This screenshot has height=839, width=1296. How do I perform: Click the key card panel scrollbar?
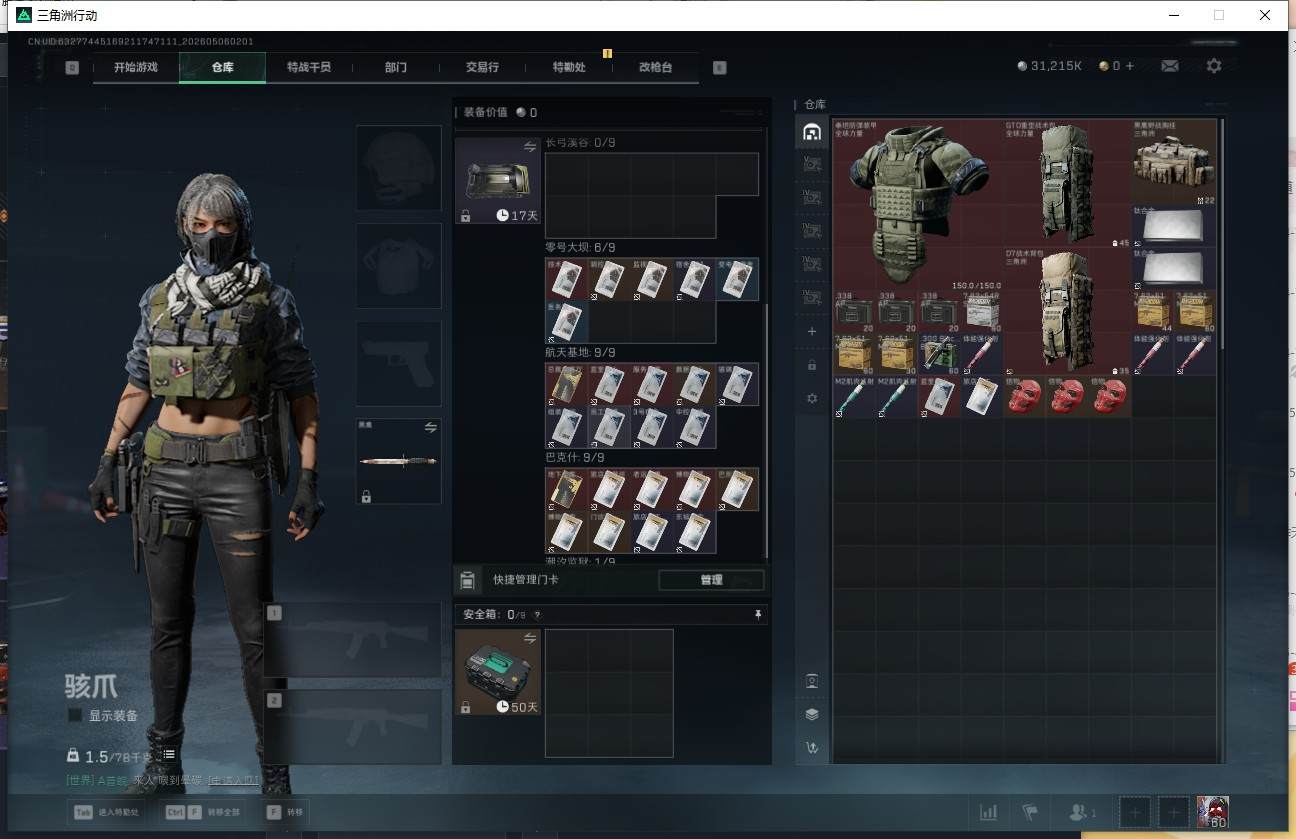pos(767,430)
